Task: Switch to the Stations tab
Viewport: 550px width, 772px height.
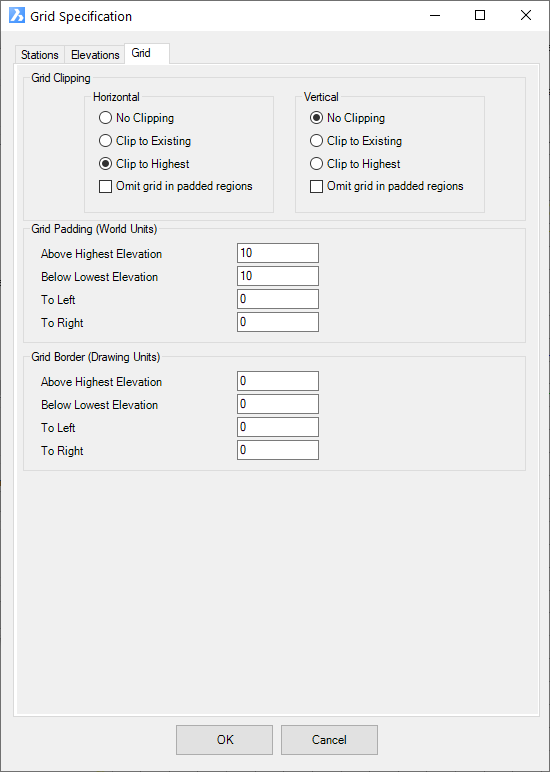Action: pos(40,55)
